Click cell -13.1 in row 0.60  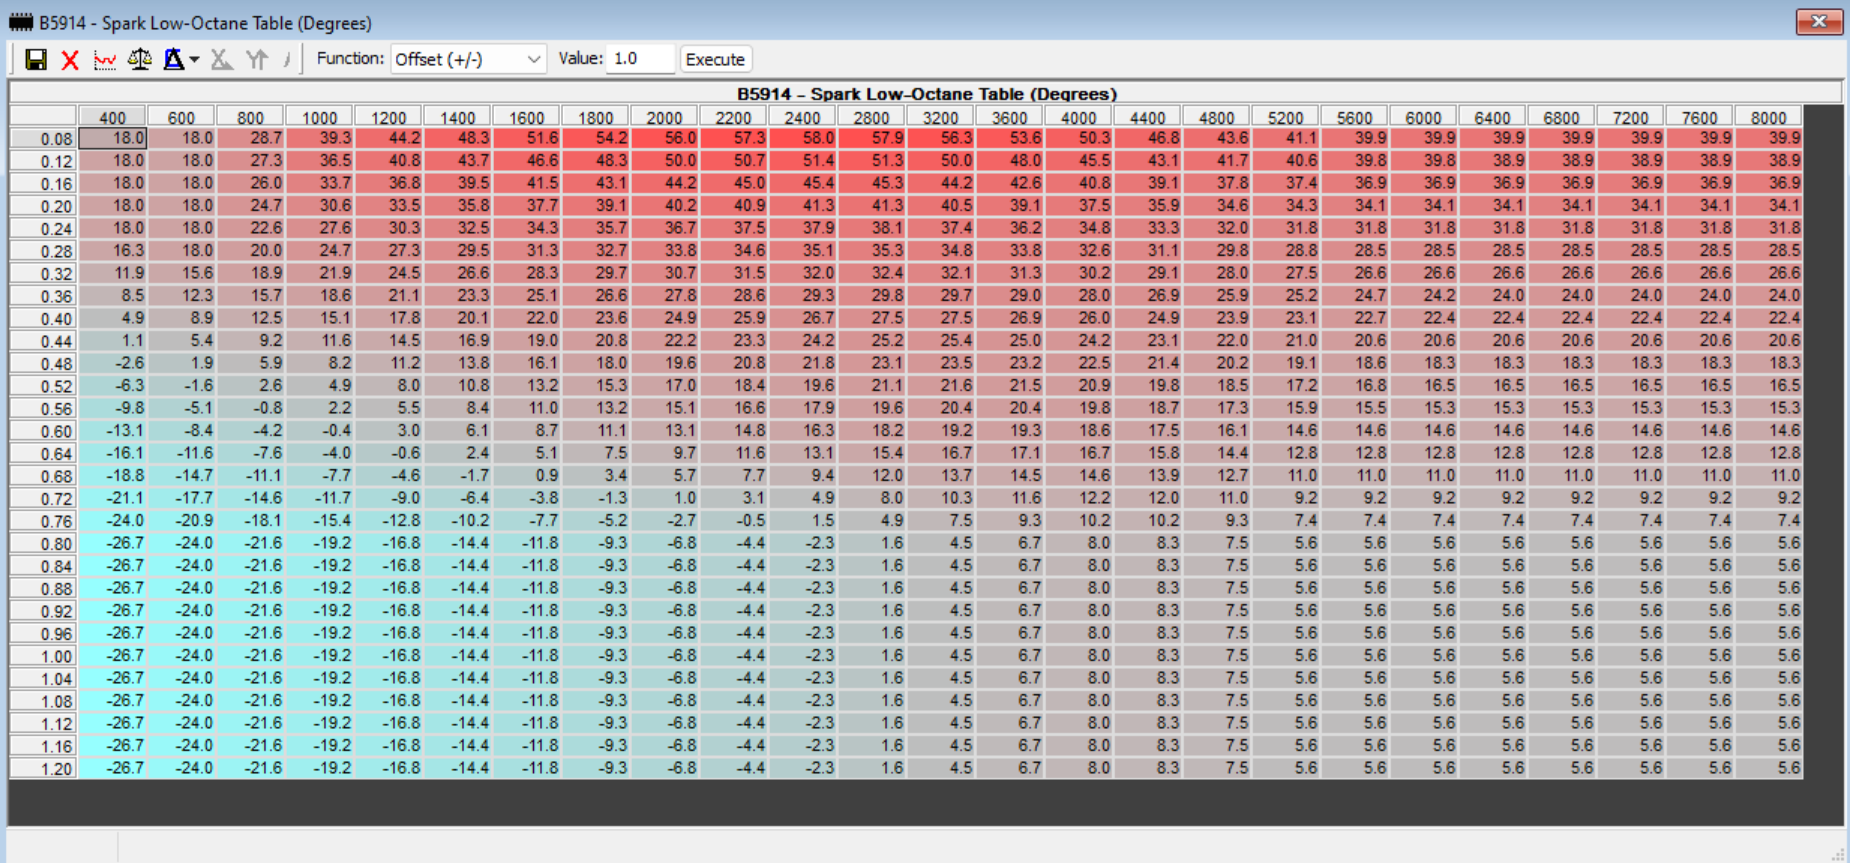[x=113, y=430]
